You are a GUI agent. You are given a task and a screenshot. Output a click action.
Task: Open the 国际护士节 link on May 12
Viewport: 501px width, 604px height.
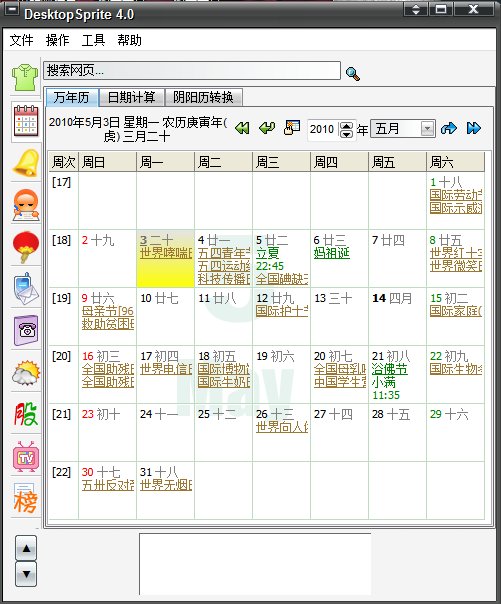click(x=282, y=311)
